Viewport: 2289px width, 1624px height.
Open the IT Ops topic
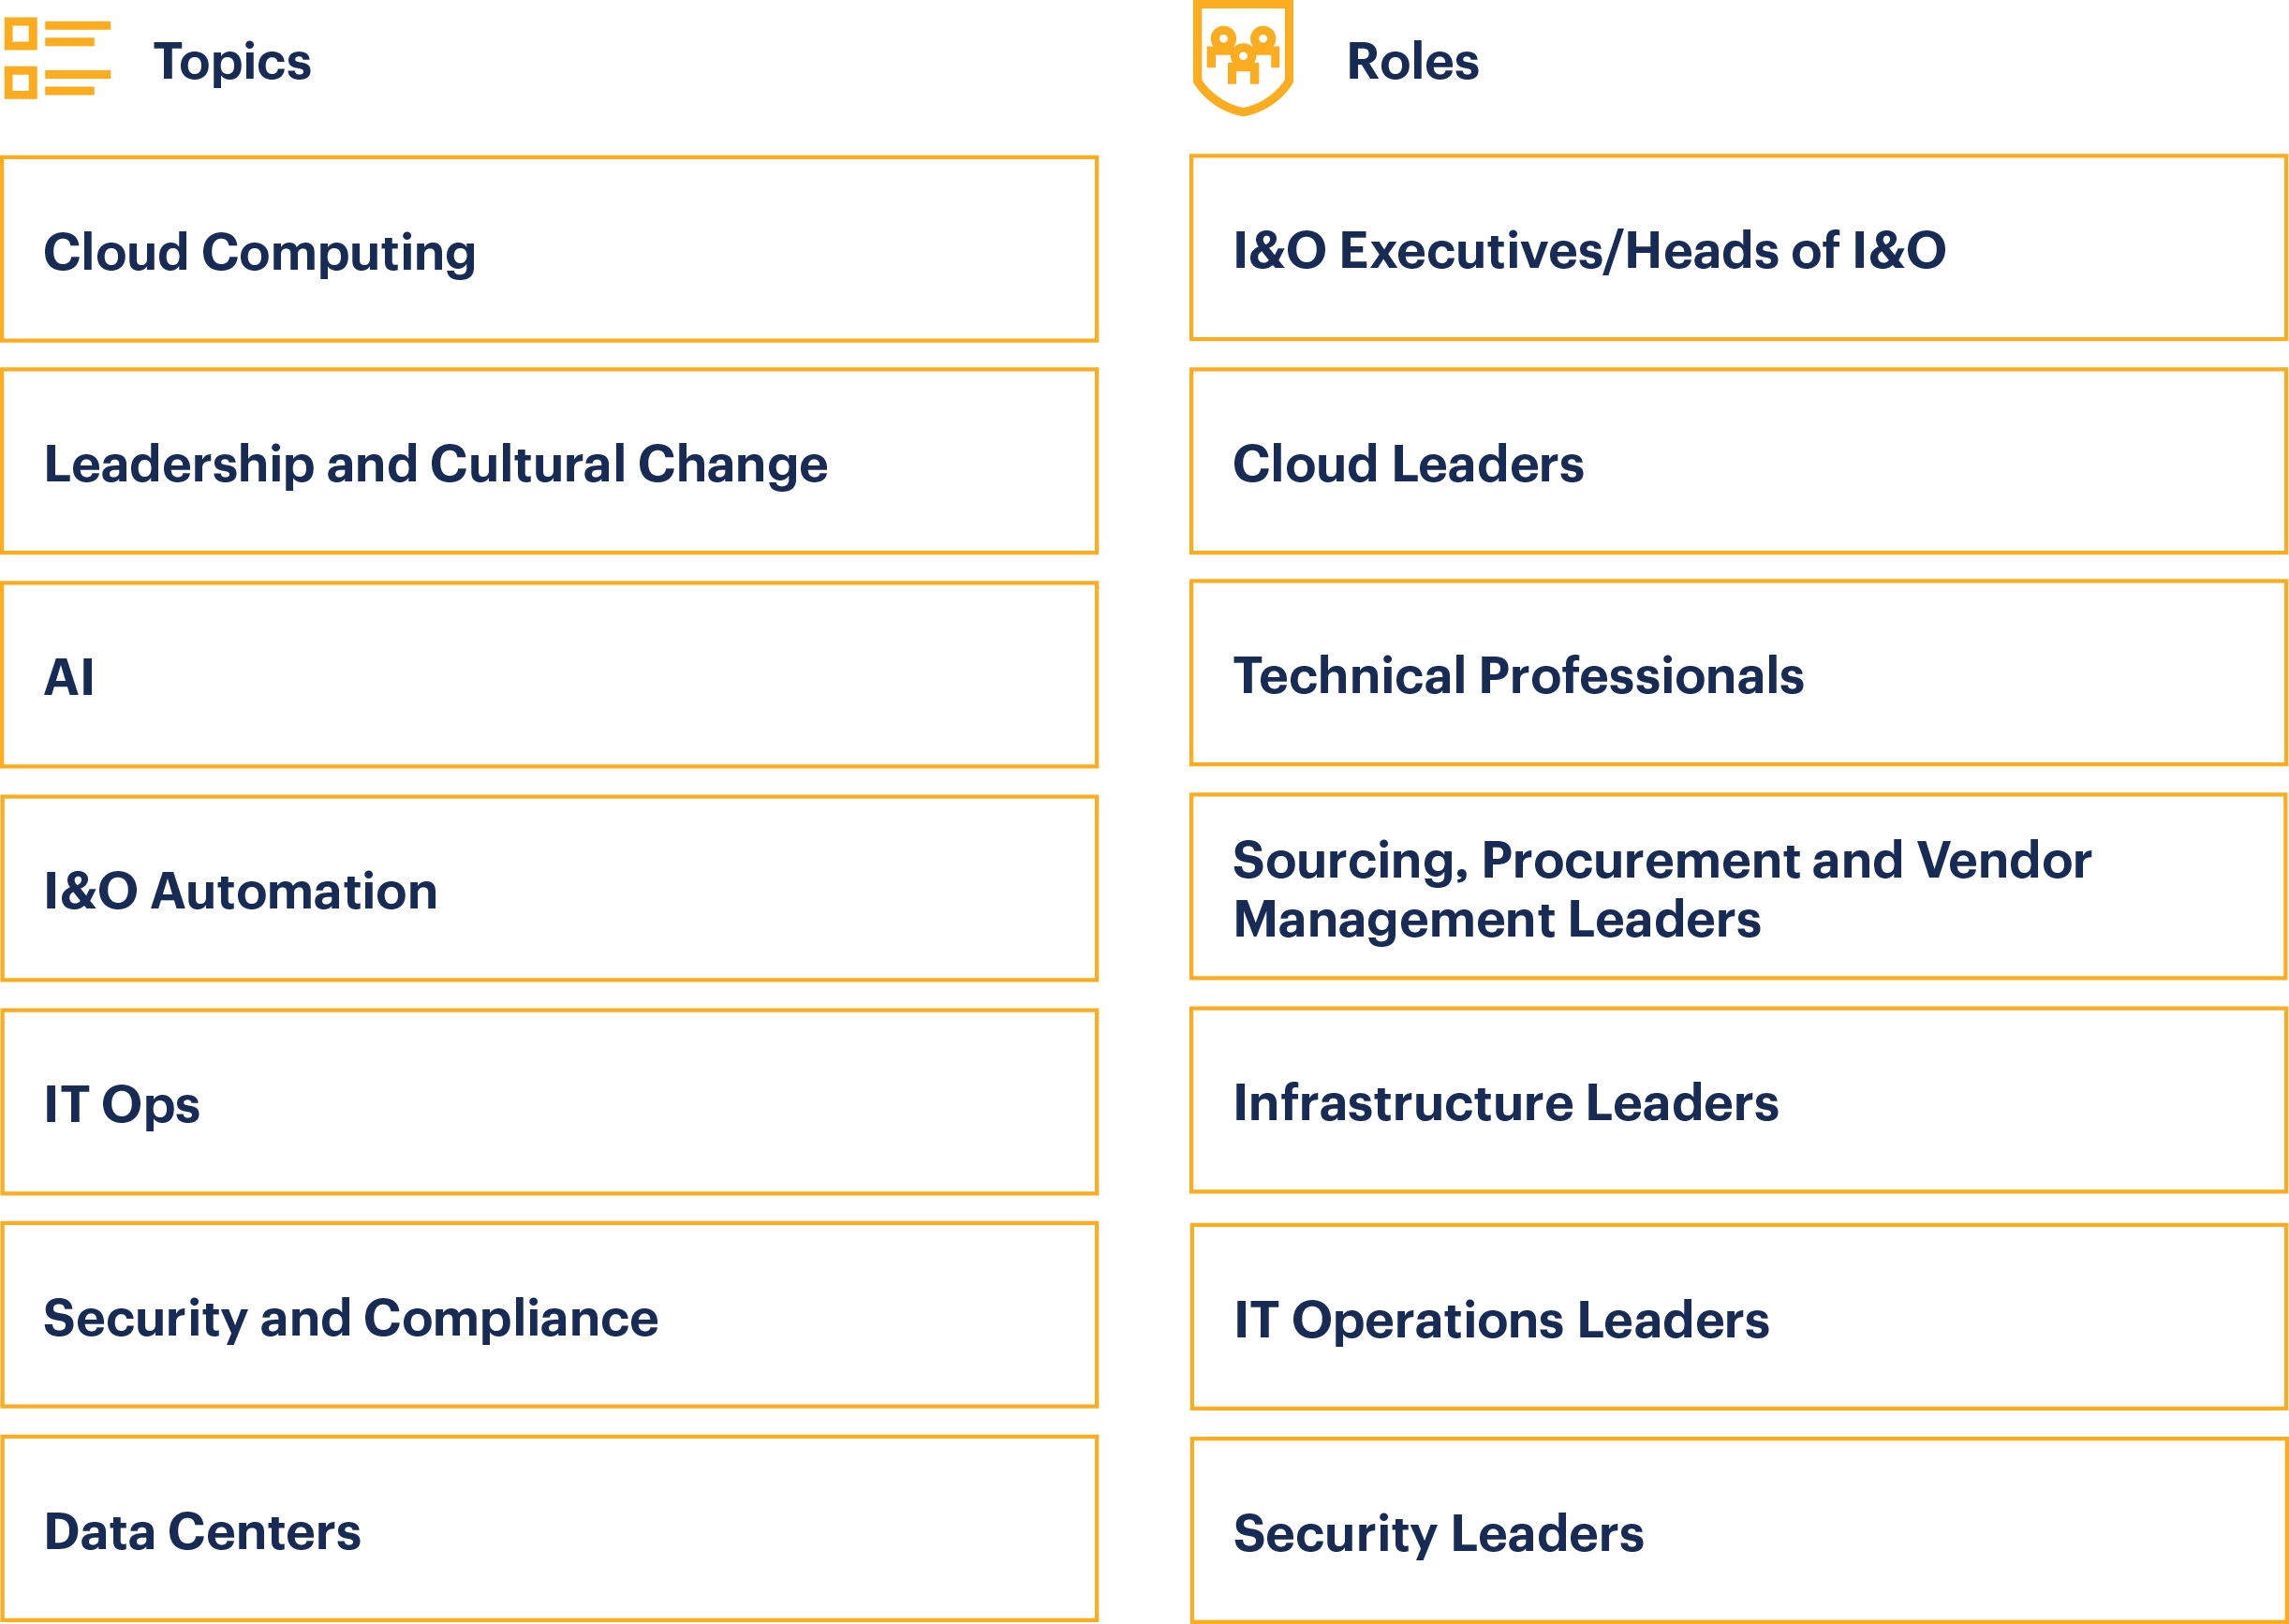click(549, 1102)
